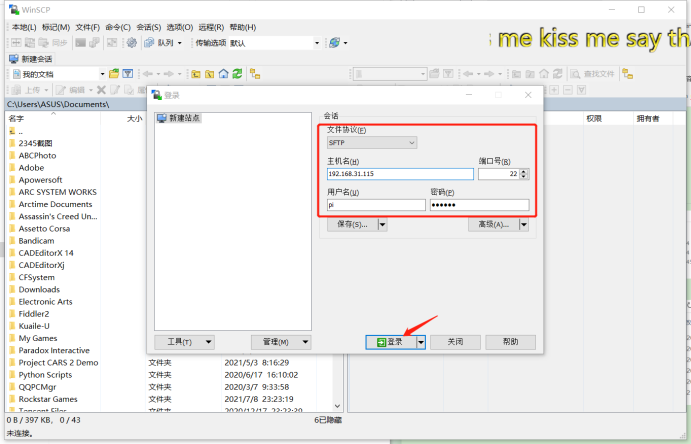This screenshot has width=691, height=444.
Task: Refresh the remote panel icon
Action: point(558,74)
